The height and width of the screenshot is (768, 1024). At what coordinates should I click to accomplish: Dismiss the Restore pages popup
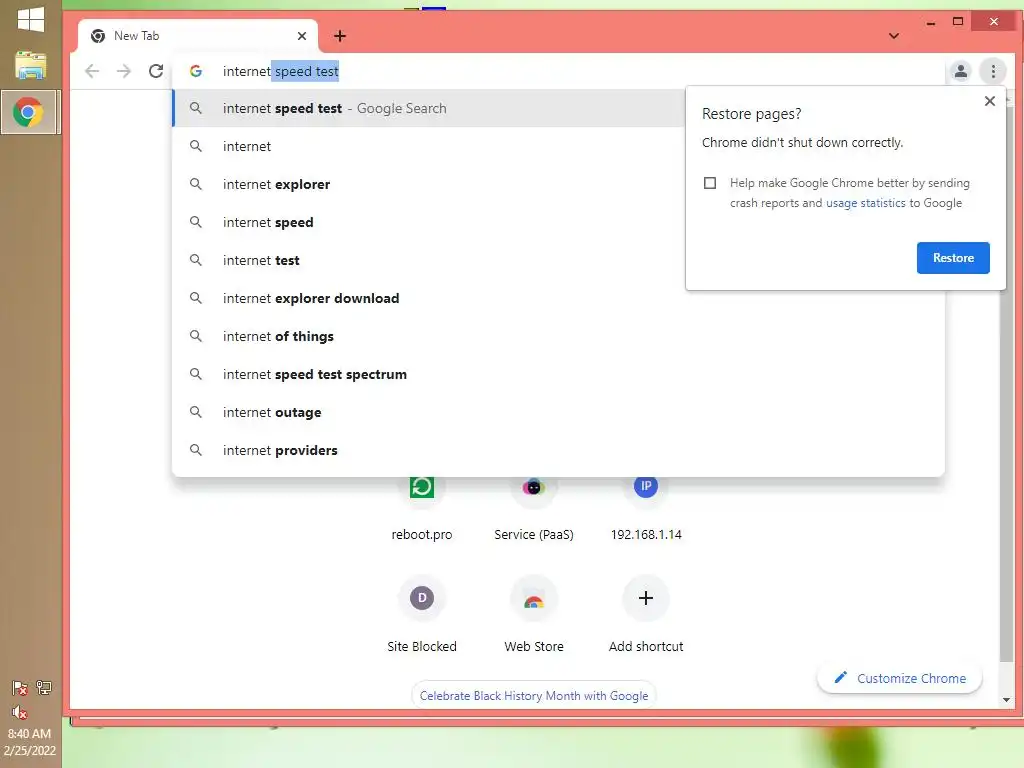point(989,101)
